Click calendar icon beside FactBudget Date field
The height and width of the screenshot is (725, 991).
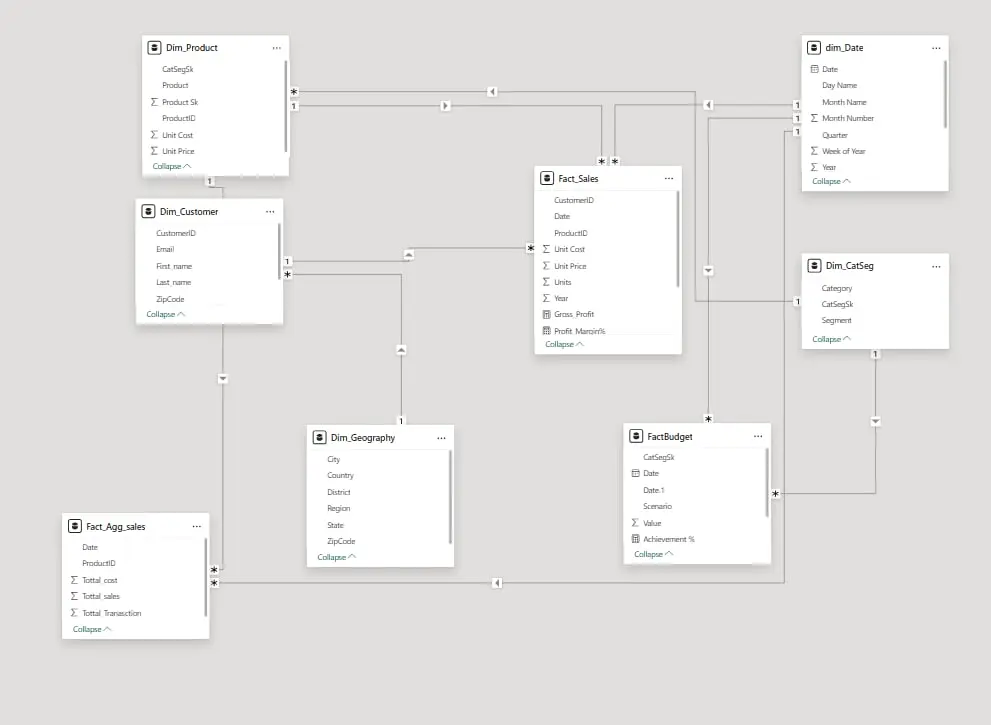[x=636, y=473]
